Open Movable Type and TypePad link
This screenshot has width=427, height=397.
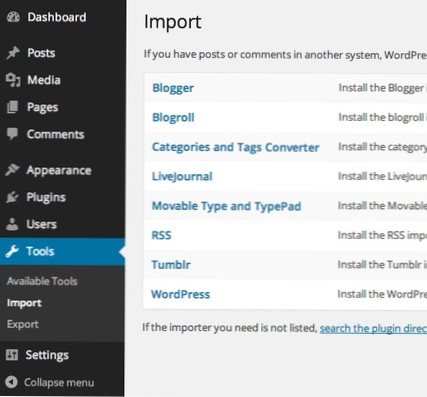tap(226, 206)
